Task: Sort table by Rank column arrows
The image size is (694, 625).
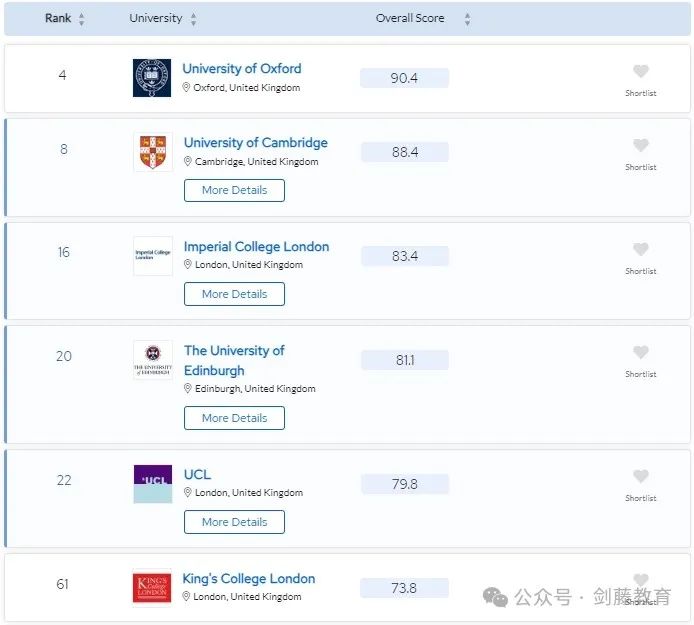Action: (81, 19)
